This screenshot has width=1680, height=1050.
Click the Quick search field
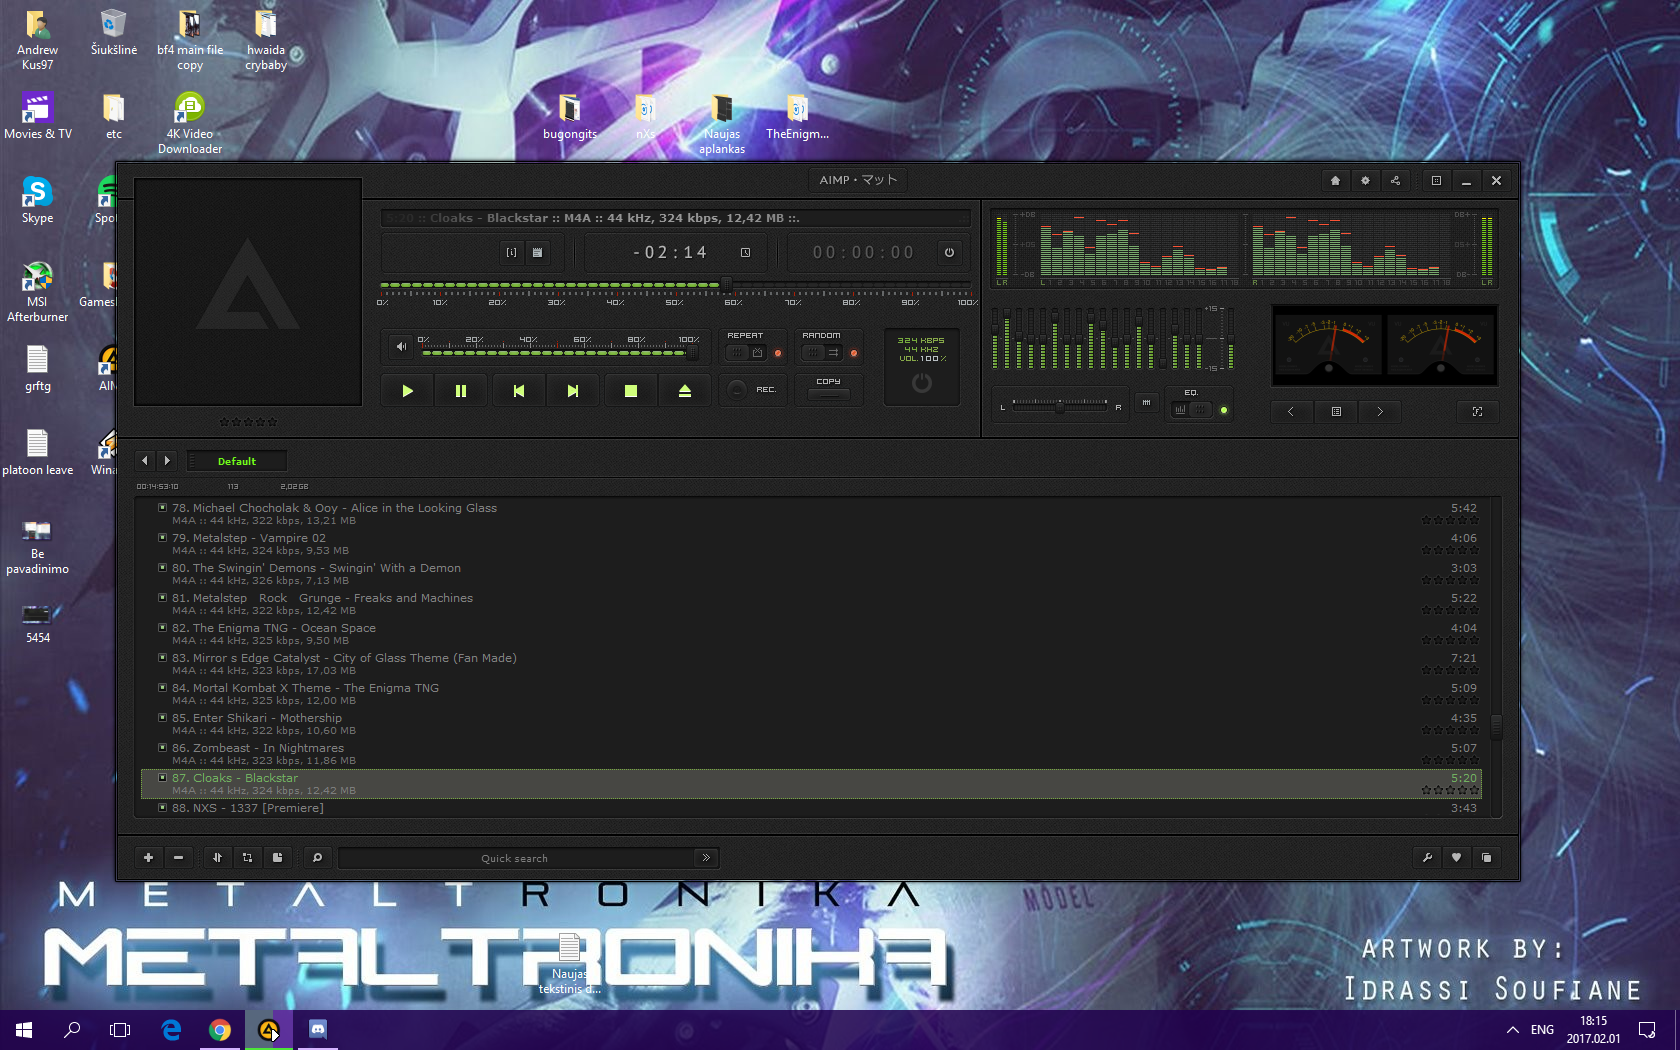click(x=515, y=858)
